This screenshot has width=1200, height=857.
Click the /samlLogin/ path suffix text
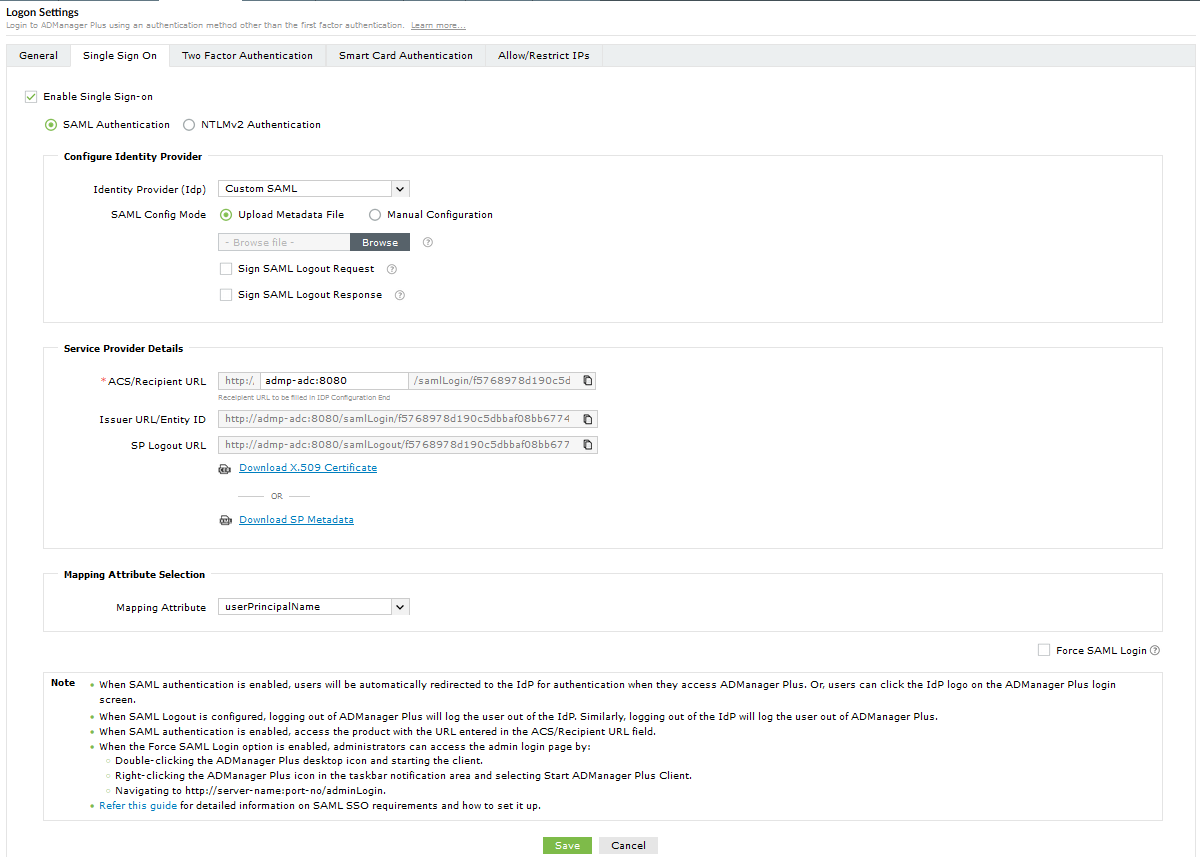point(492,381)
